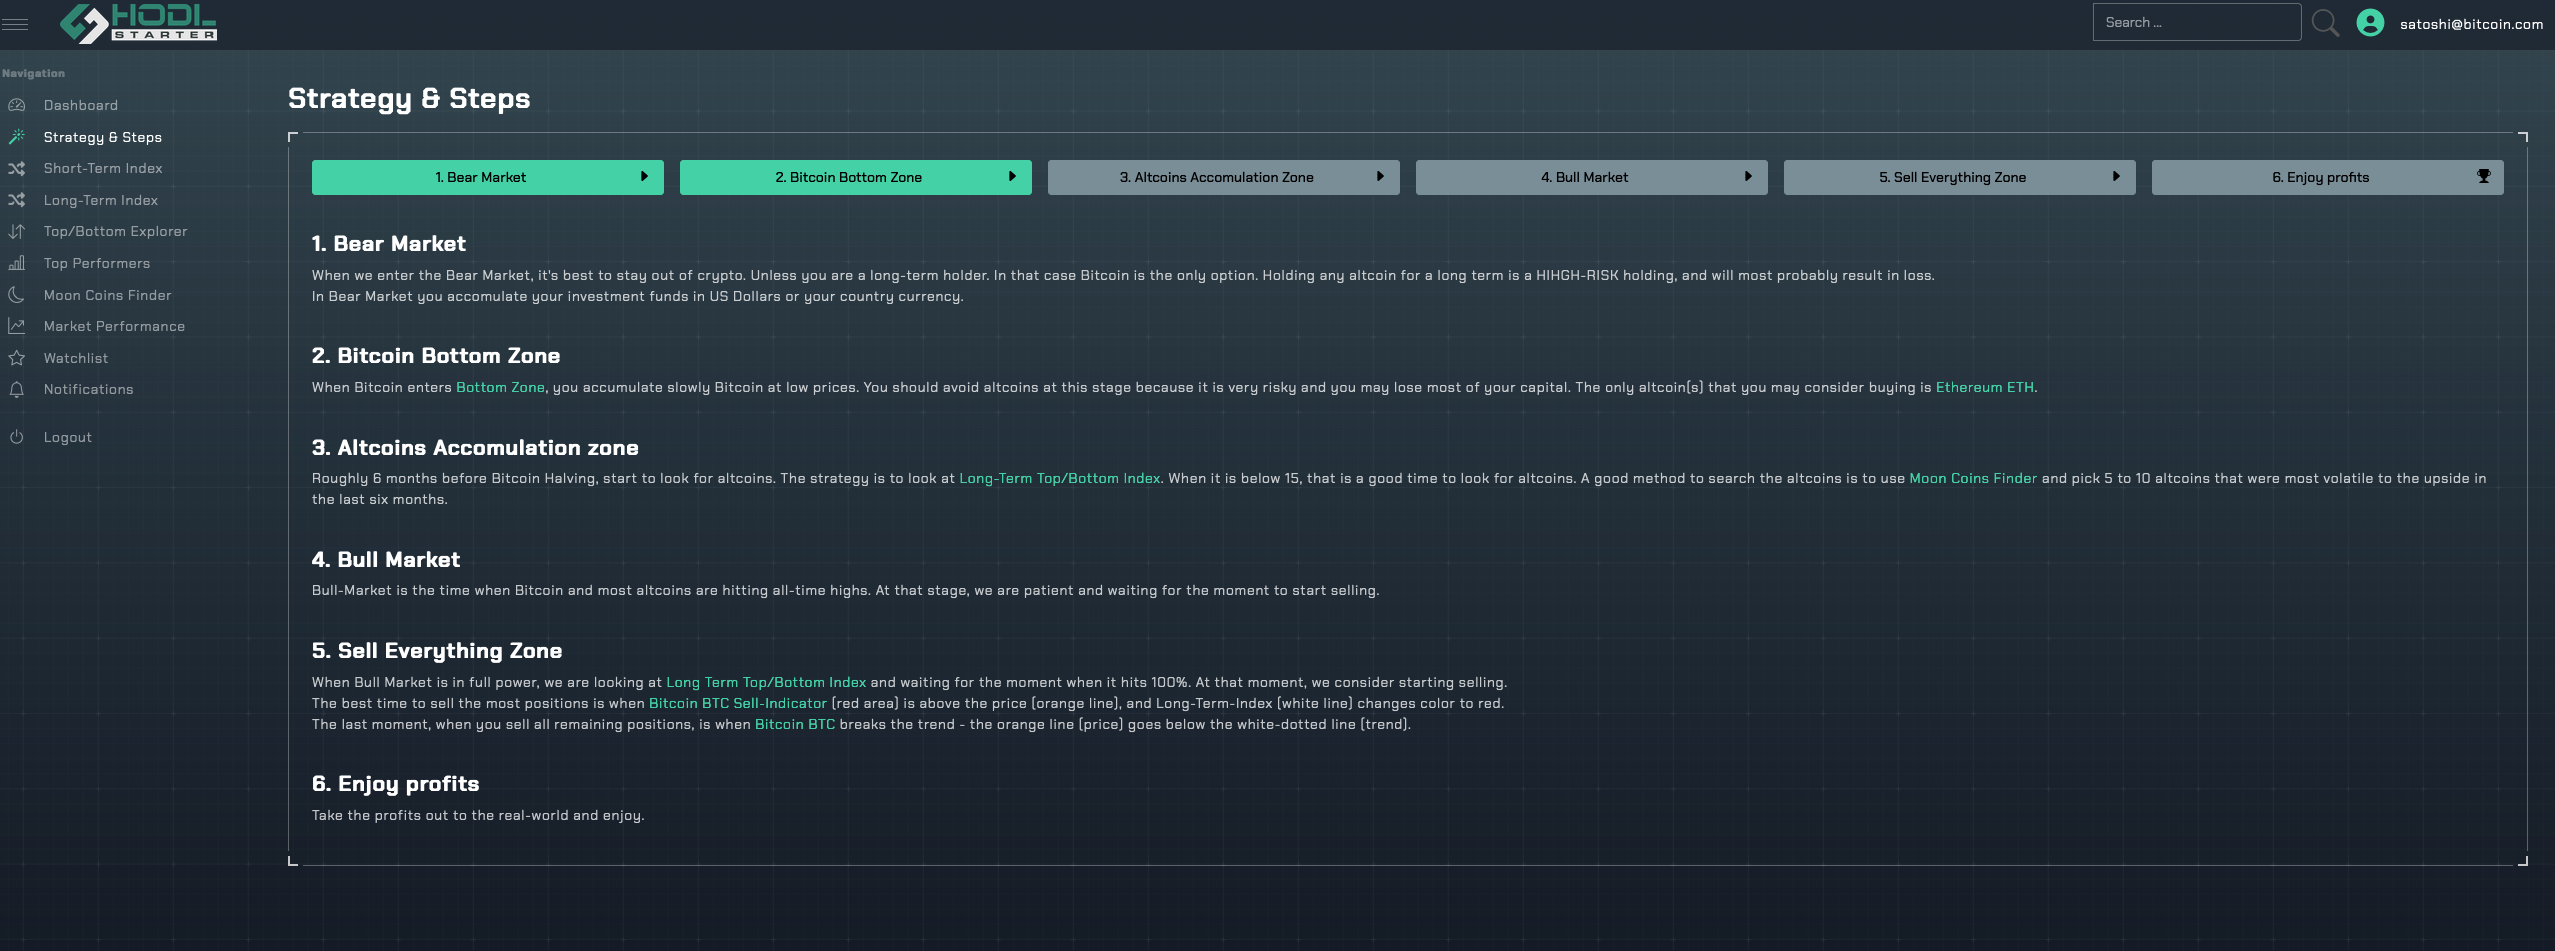2555x951 pixels.
Task: Click the user avatar icon
Action: click(2370, 23)
